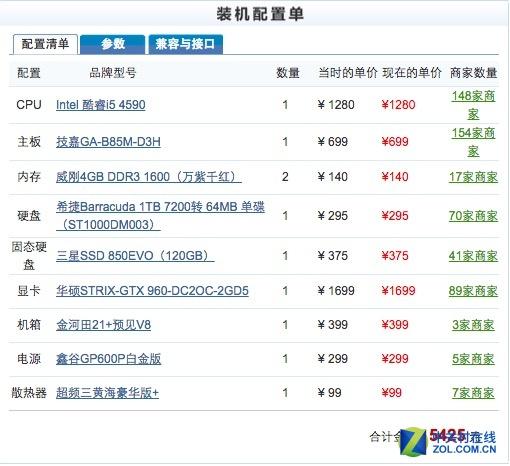Select the red ¥1699 current price
Image resolution: width=510 pixels, height=466 pixels.
(x=398, y=291)
